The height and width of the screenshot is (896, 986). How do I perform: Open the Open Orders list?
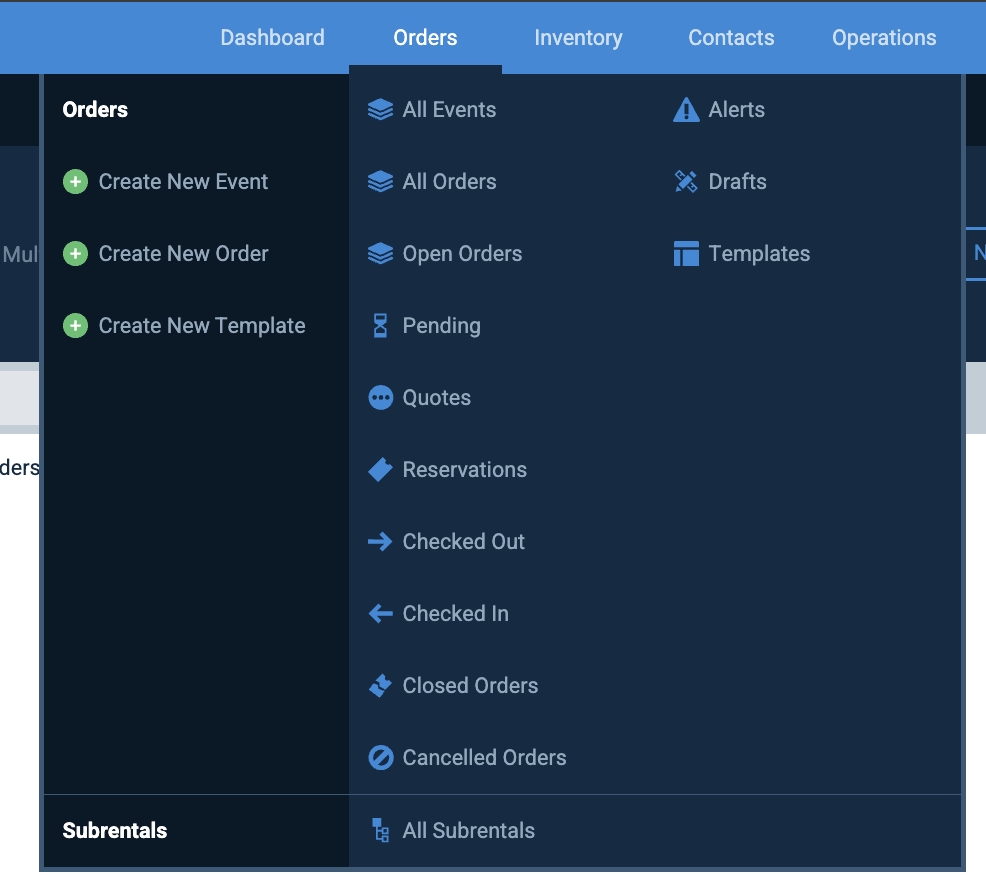point(462,254)
